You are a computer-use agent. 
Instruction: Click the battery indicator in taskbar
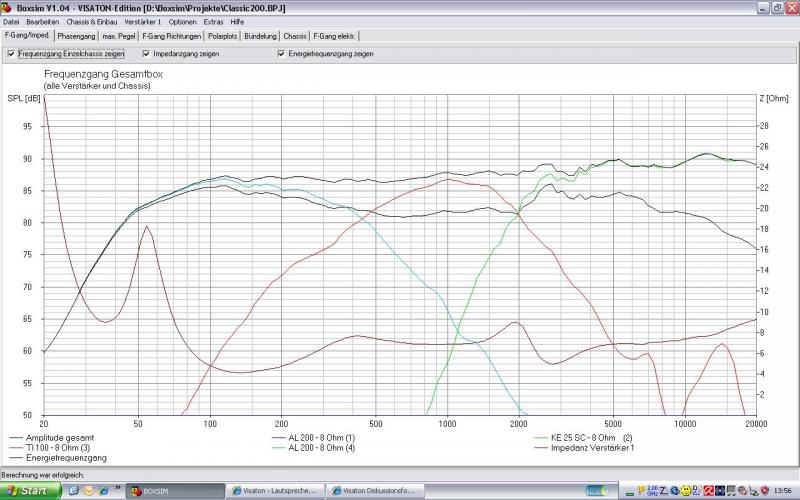click(597, 491)
